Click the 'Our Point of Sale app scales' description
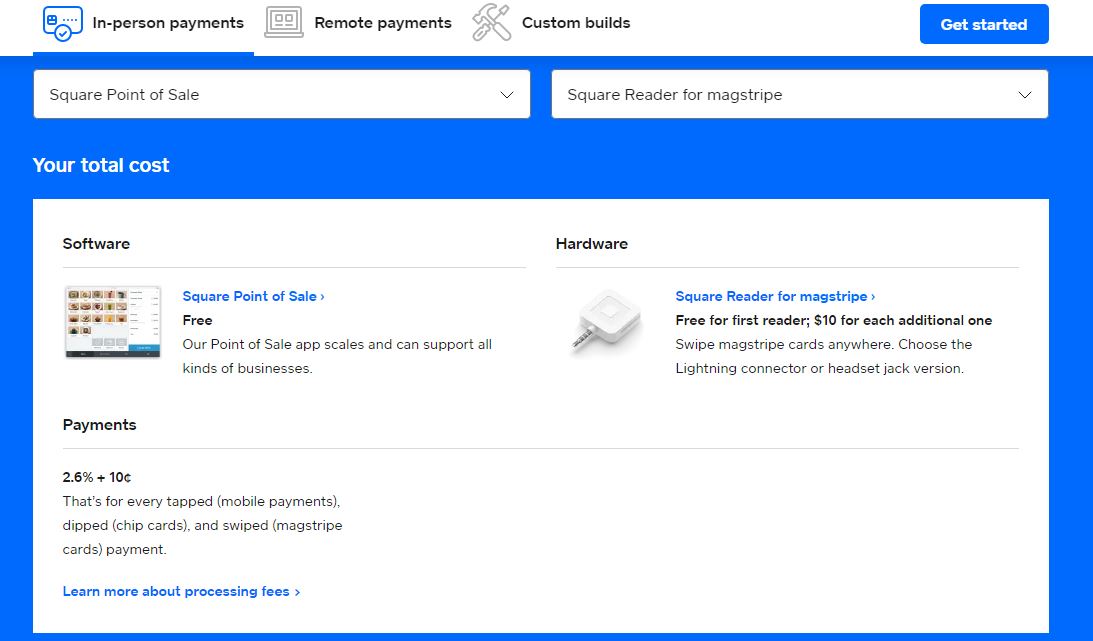The height and width of the screenshot is (641, 1093). pyautogui.click(x=337, y=356)
